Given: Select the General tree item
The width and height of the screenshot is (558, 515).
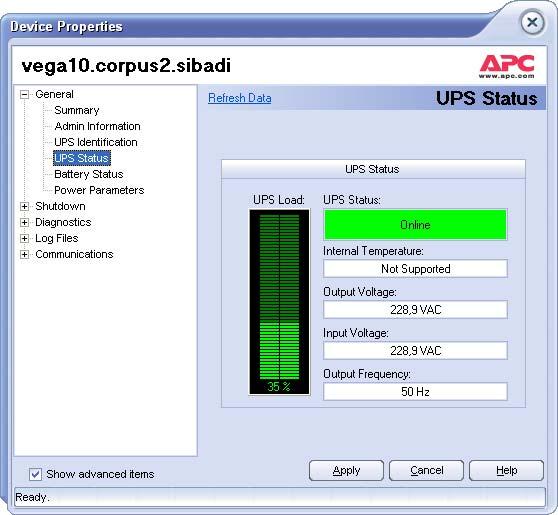Looking at the screenshot, I should tap(54, 94).
